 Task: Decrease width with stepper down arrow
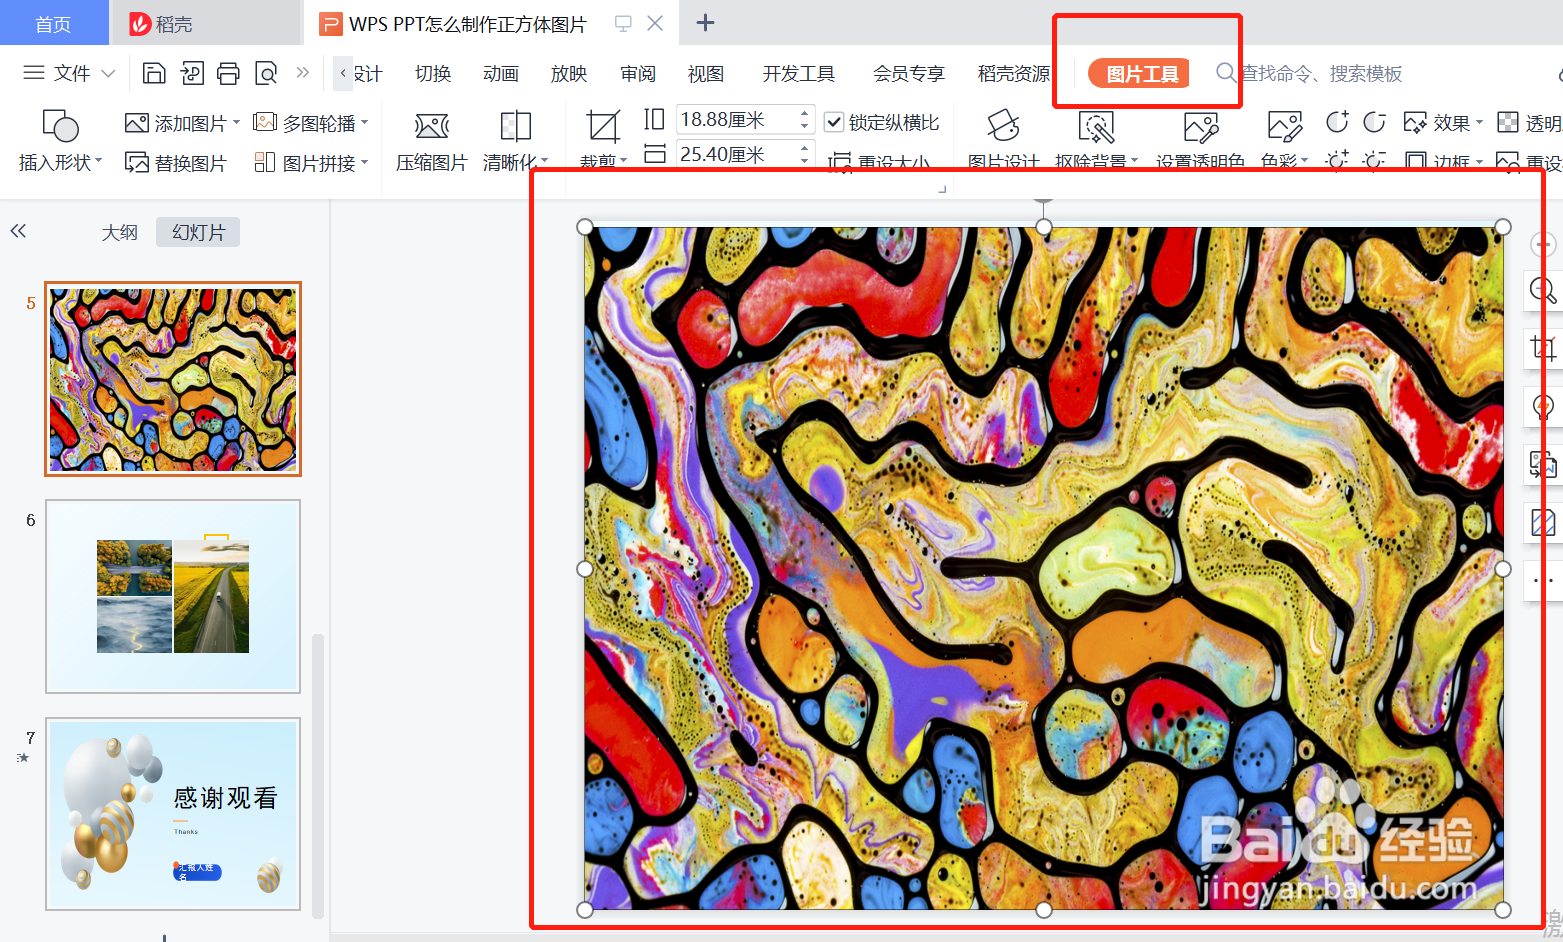point(805,161)
